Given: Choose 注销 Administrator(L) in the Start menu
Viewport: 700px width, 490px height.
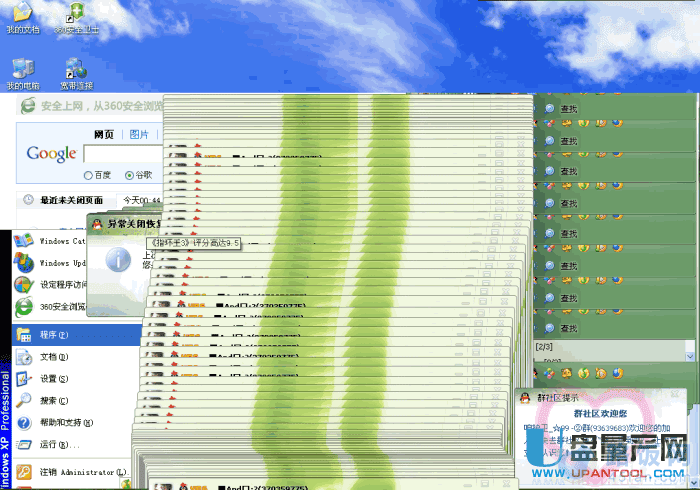Looking at the screenshot, I should click(71, 472).
